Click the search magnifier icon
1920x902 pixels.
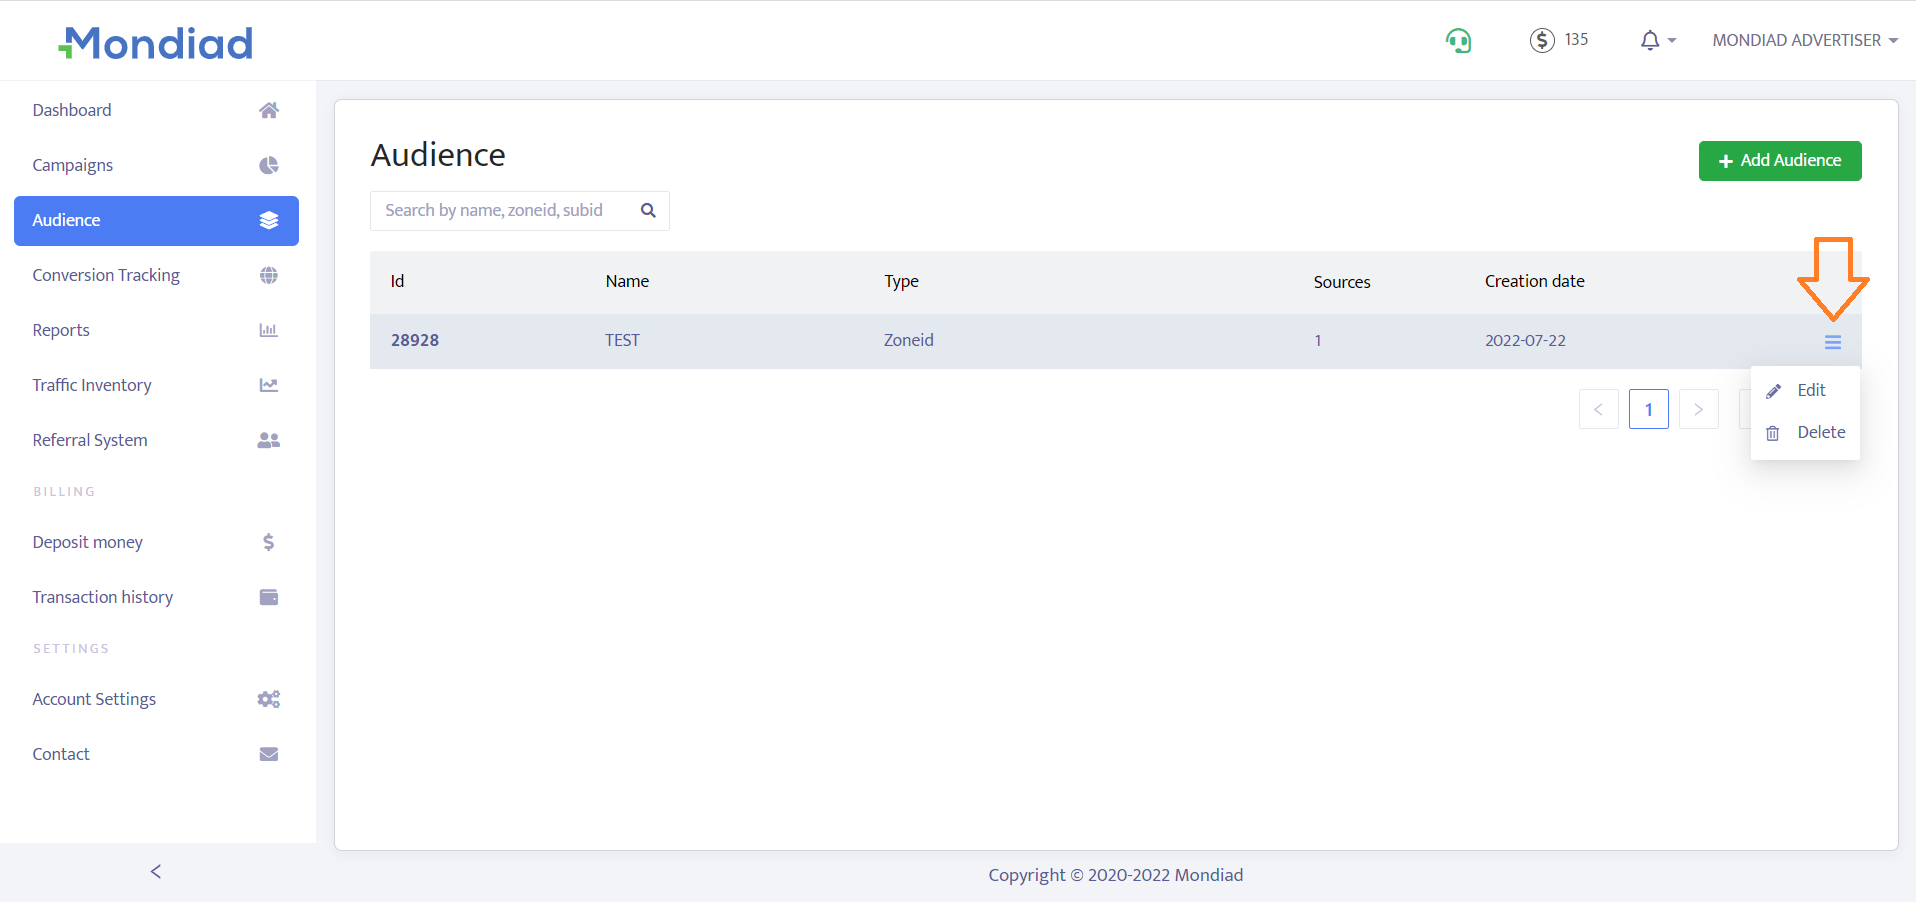(x=648, y=211)
